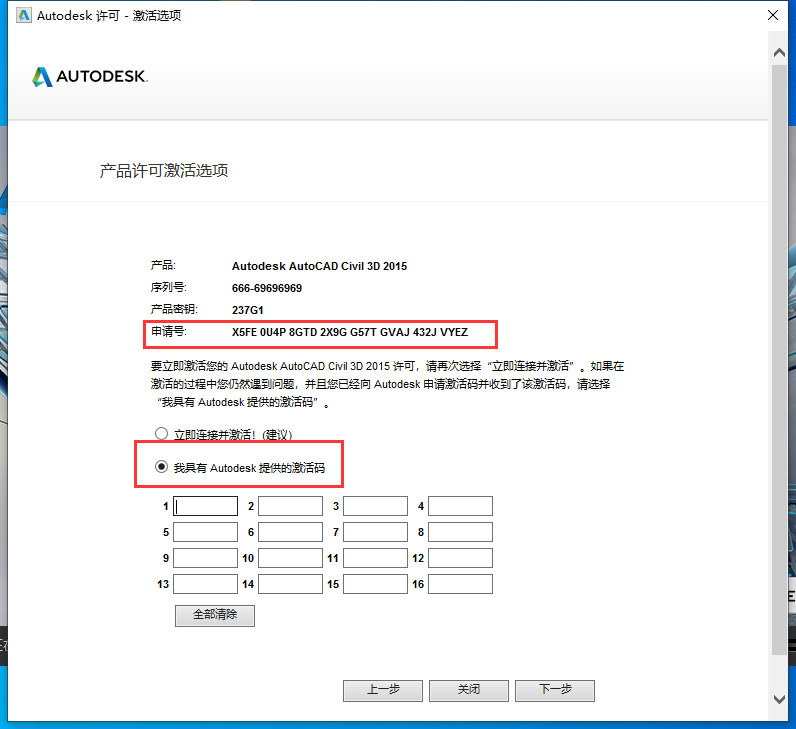Click the request code X5FE 0U4P 8GTD text

pos(350,333)
